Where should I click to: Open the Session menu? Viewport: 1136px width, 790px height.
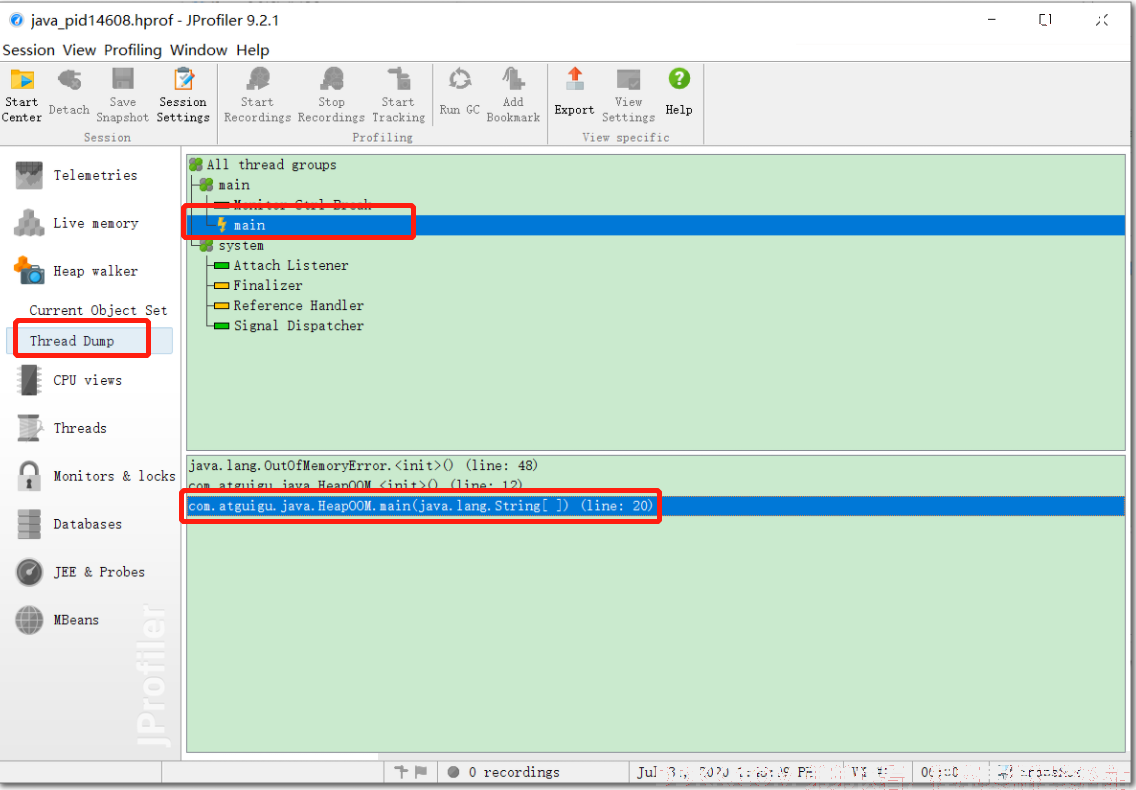(28, 50)
